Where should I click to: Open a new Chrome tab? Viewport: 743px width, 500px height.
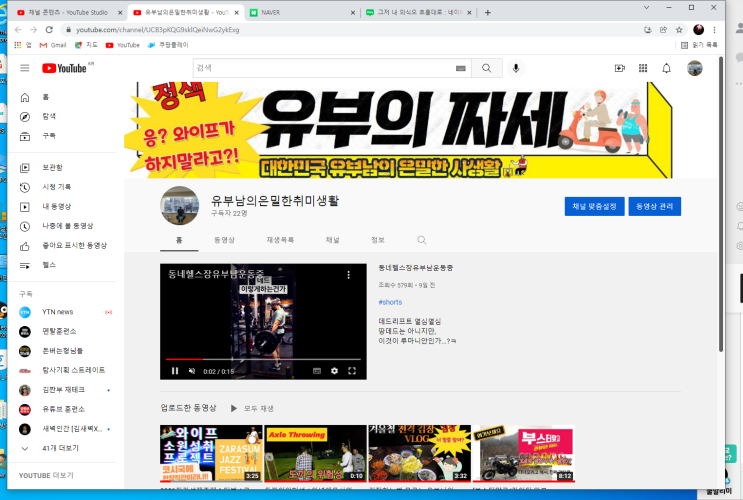click(488, 13)
